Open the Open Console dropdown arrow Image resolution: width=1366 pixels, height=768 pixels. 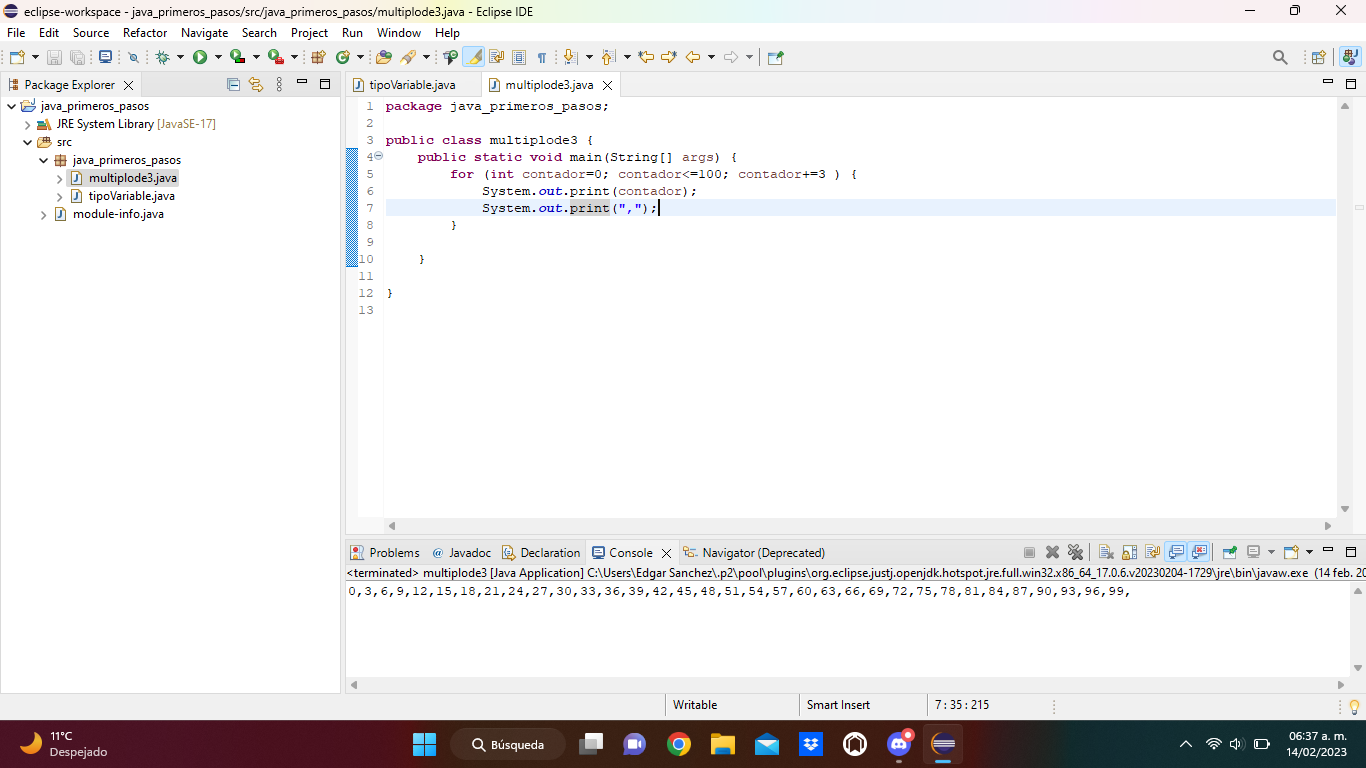click(x=1309, y=552)
